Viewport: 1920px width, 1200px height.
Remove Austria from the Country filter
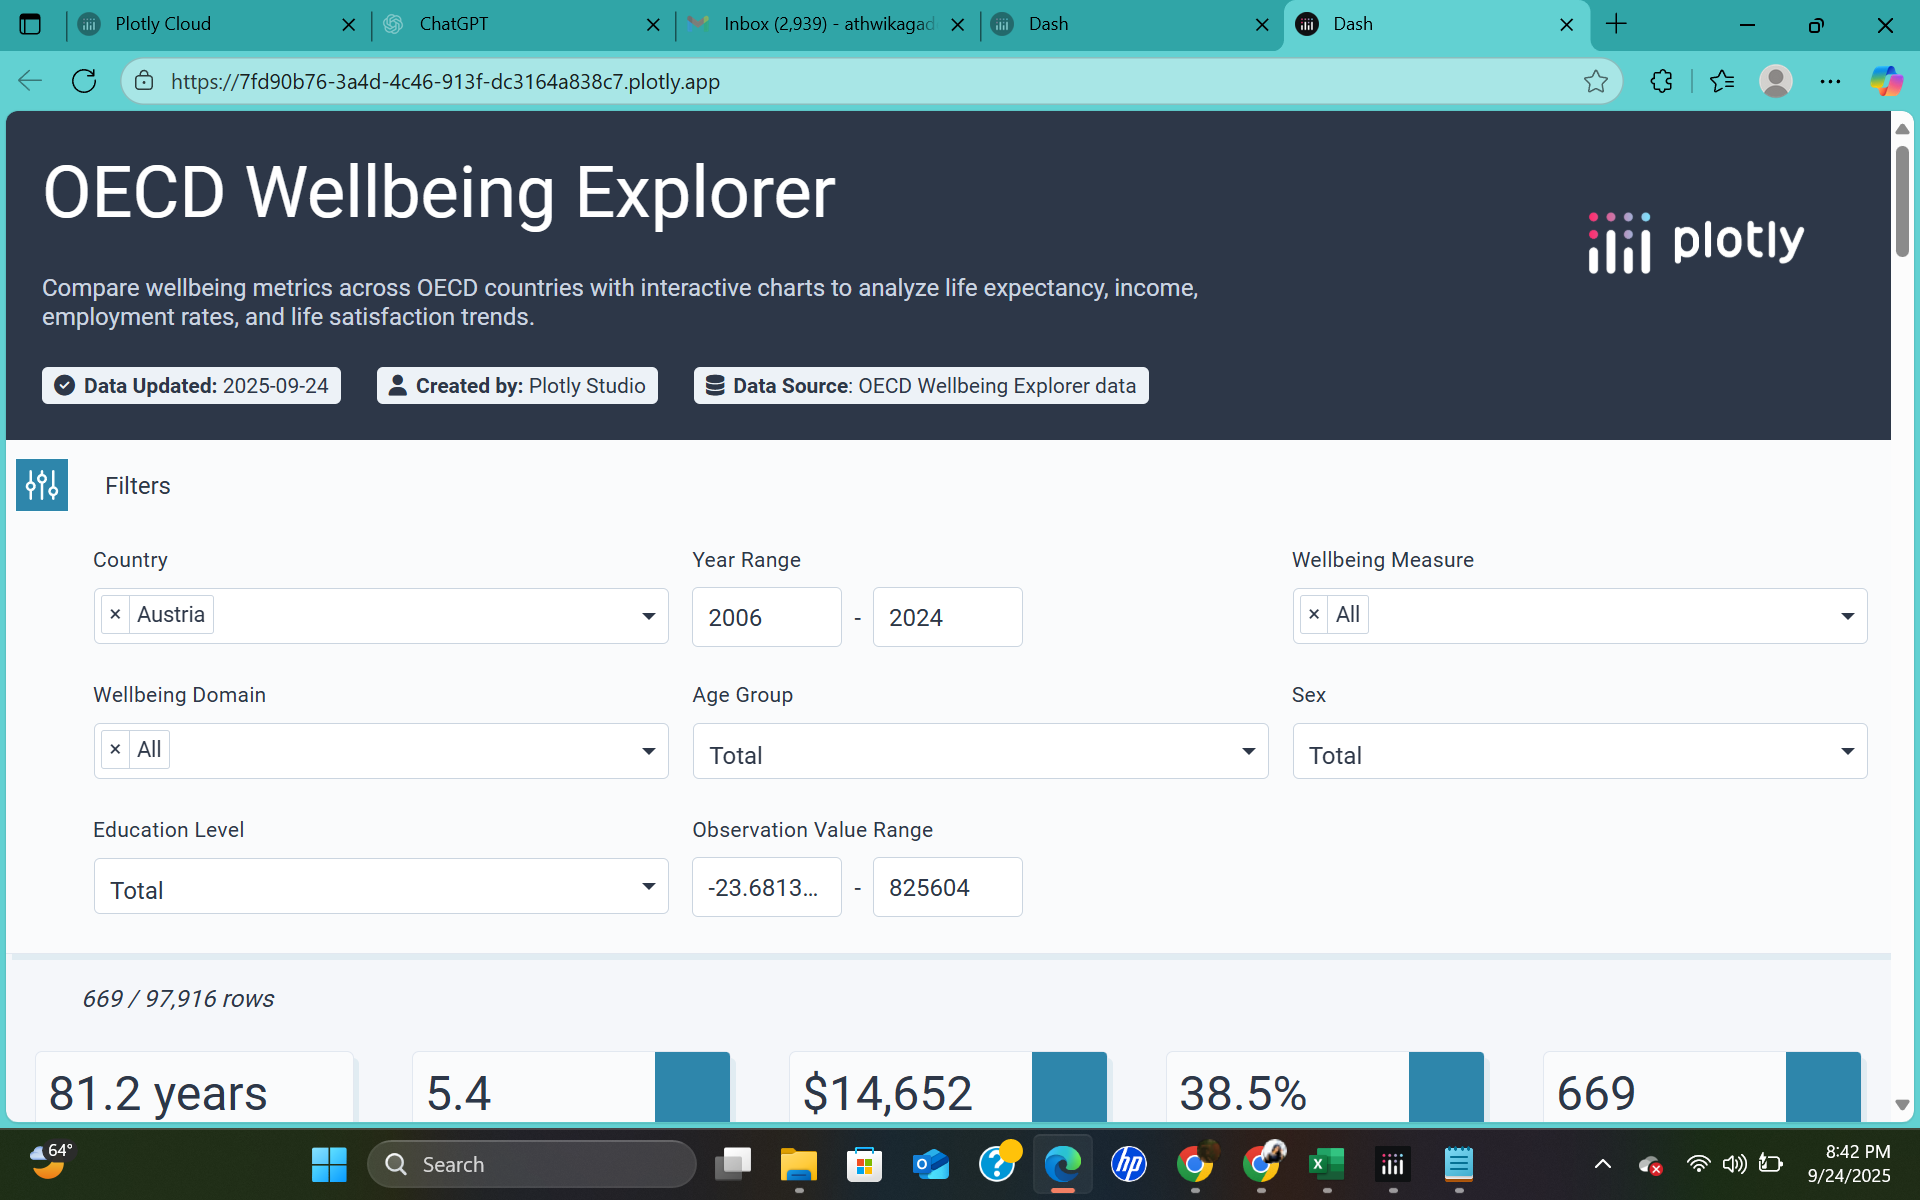(115, 614)
